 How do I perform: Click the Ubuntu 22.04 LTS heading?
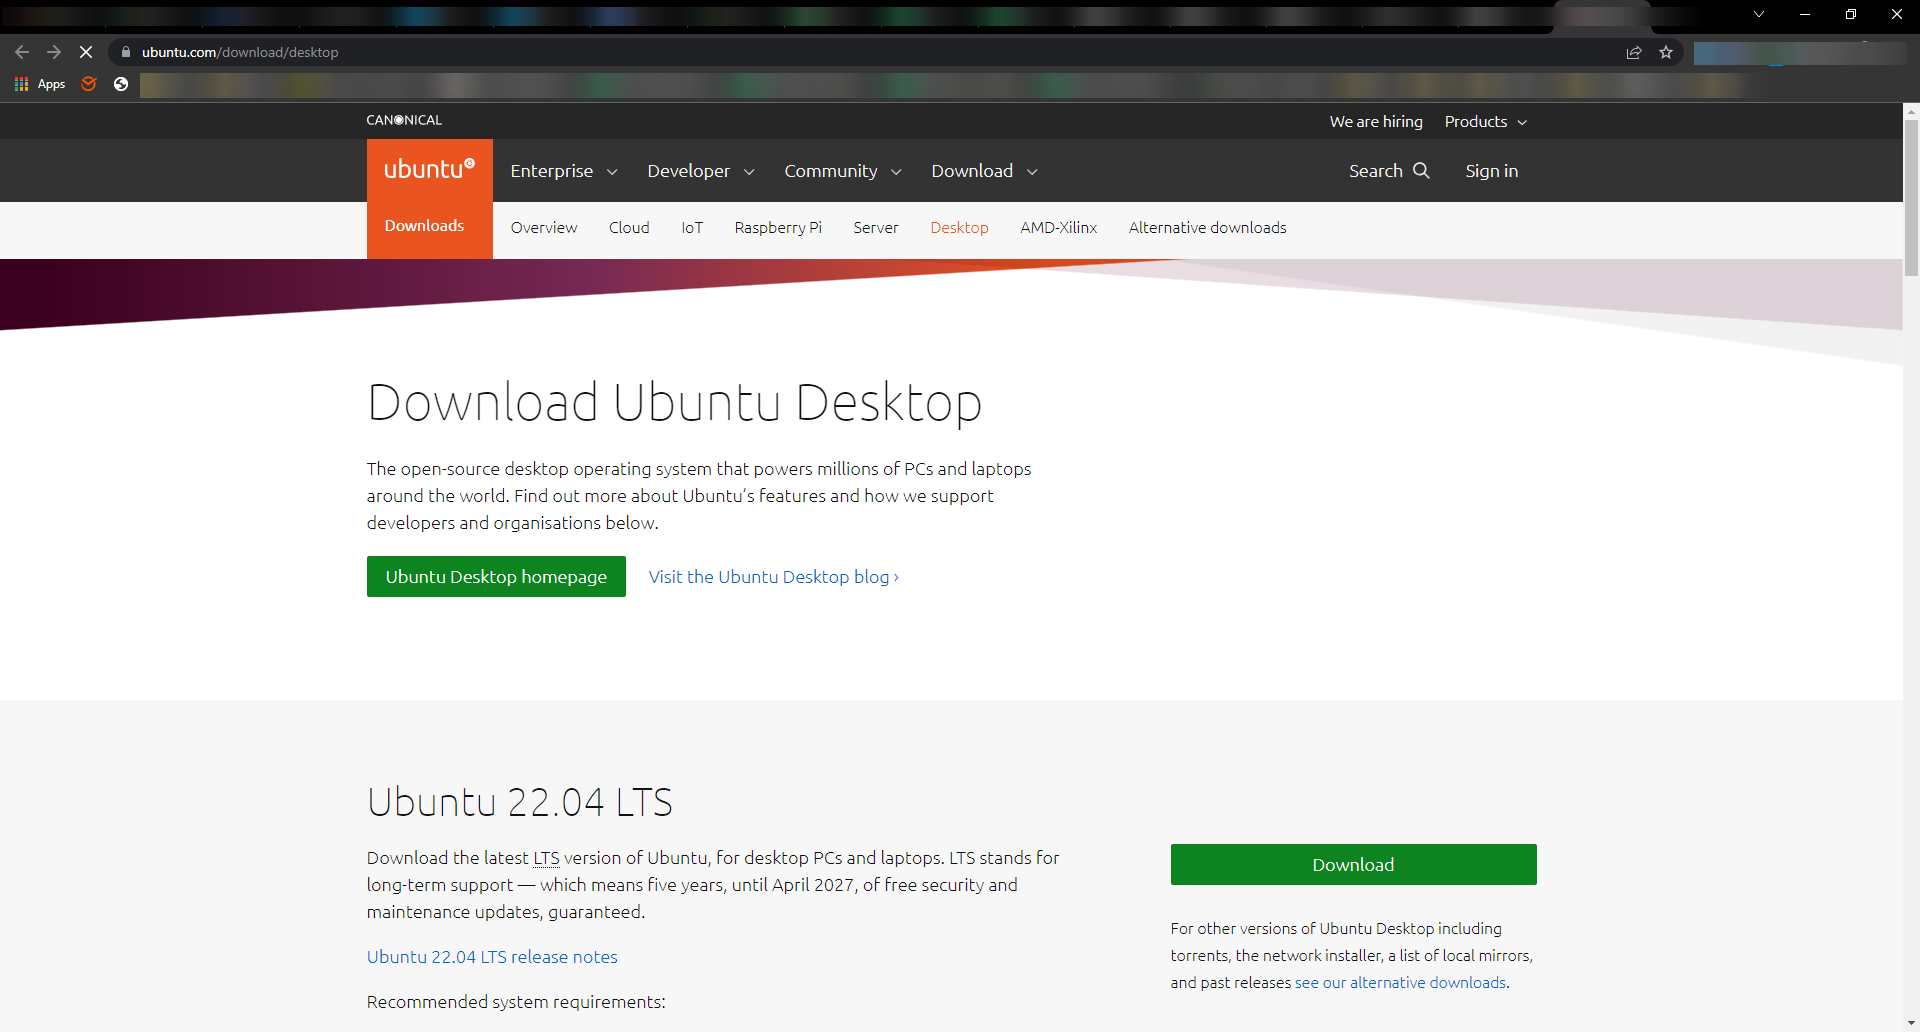click(x=519, y=802)
